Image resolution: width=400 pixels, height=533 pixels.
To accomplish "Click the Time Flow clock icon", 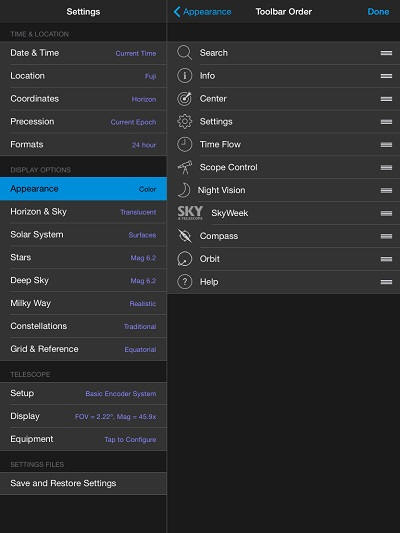I will click(x=185, y=144).
